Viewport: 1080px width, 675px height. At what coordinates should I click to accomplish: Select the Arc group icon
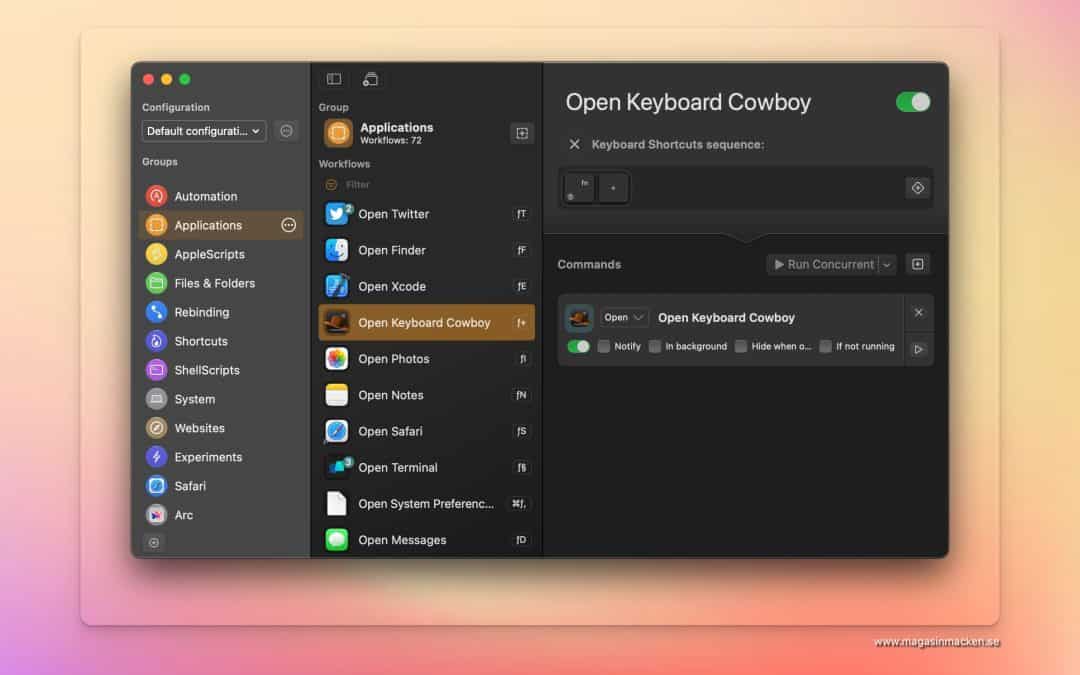(156, 515)
